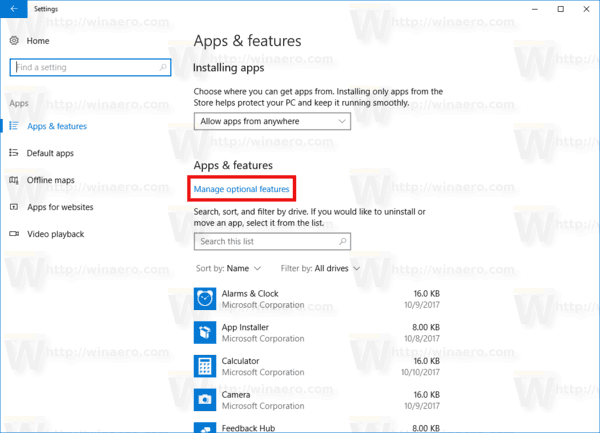Click the Alarms & Clock app icon
The image size is (600, 433).
tap(205, 298)
